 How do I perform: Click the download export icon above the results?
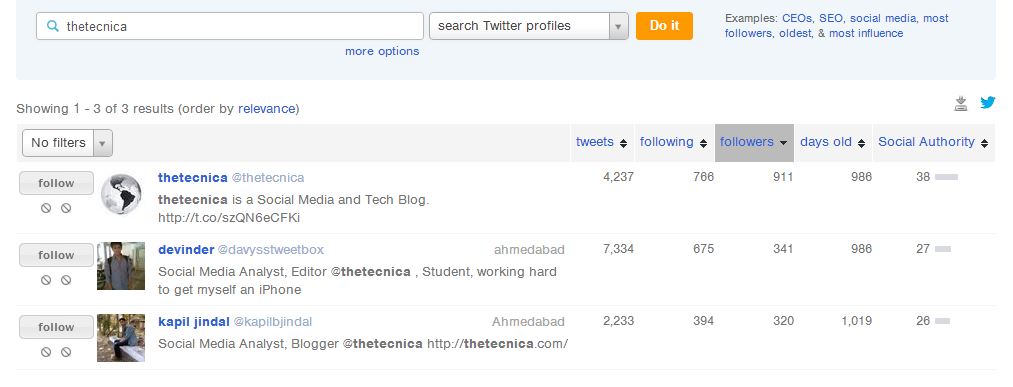(961, 104)
